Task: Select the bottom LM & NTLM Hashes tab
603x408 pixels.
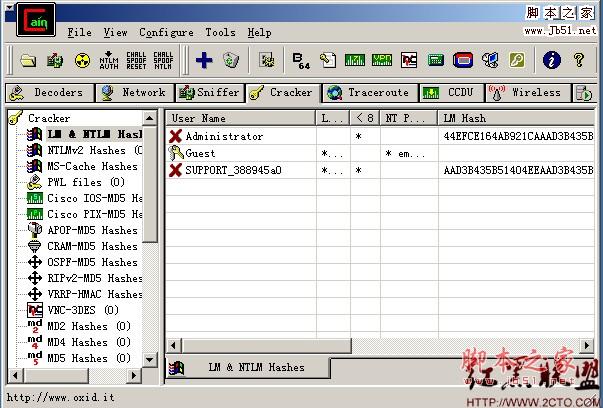Action: (248, 368)
